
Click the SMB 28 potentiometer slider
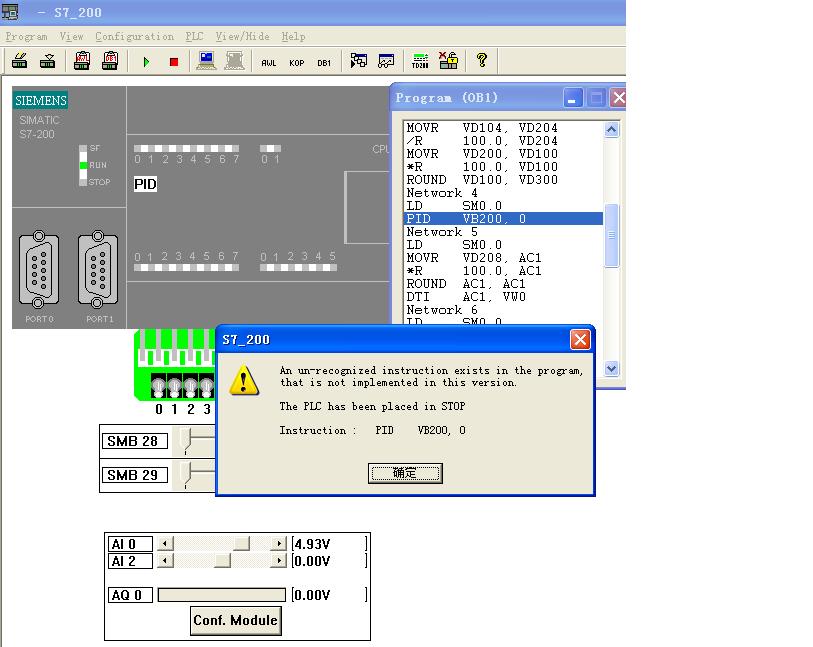point(185,440)
